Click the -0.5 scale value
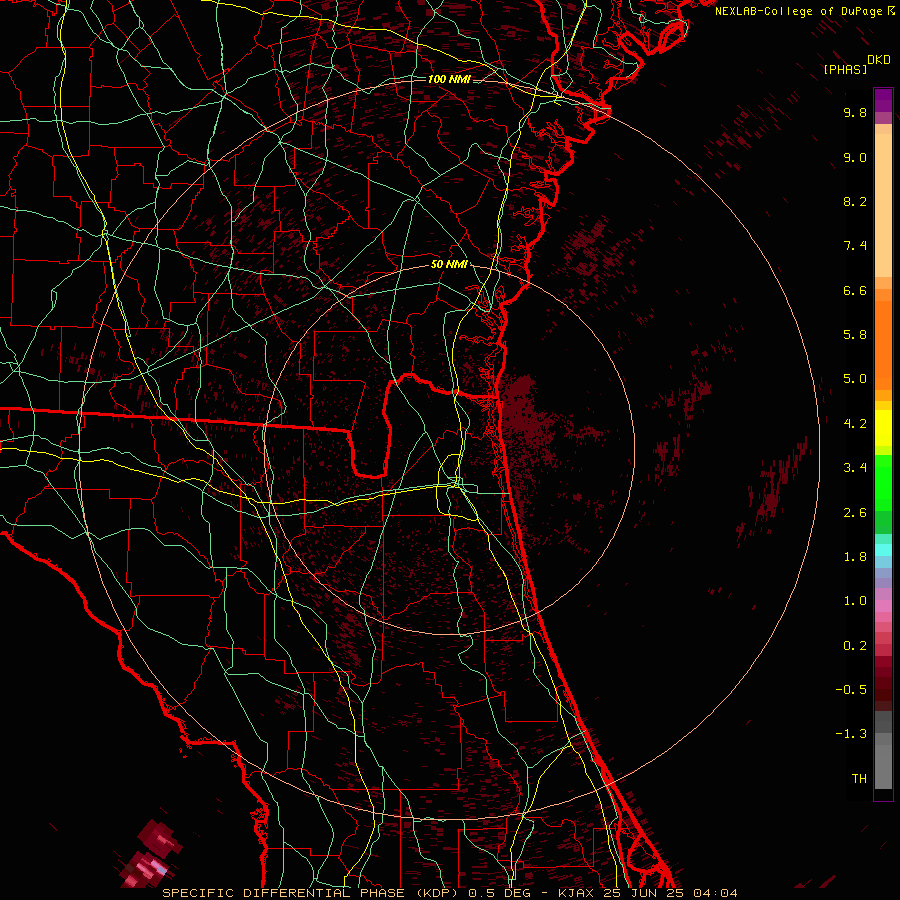Screen dimensions: 900x900 [851, 690]
